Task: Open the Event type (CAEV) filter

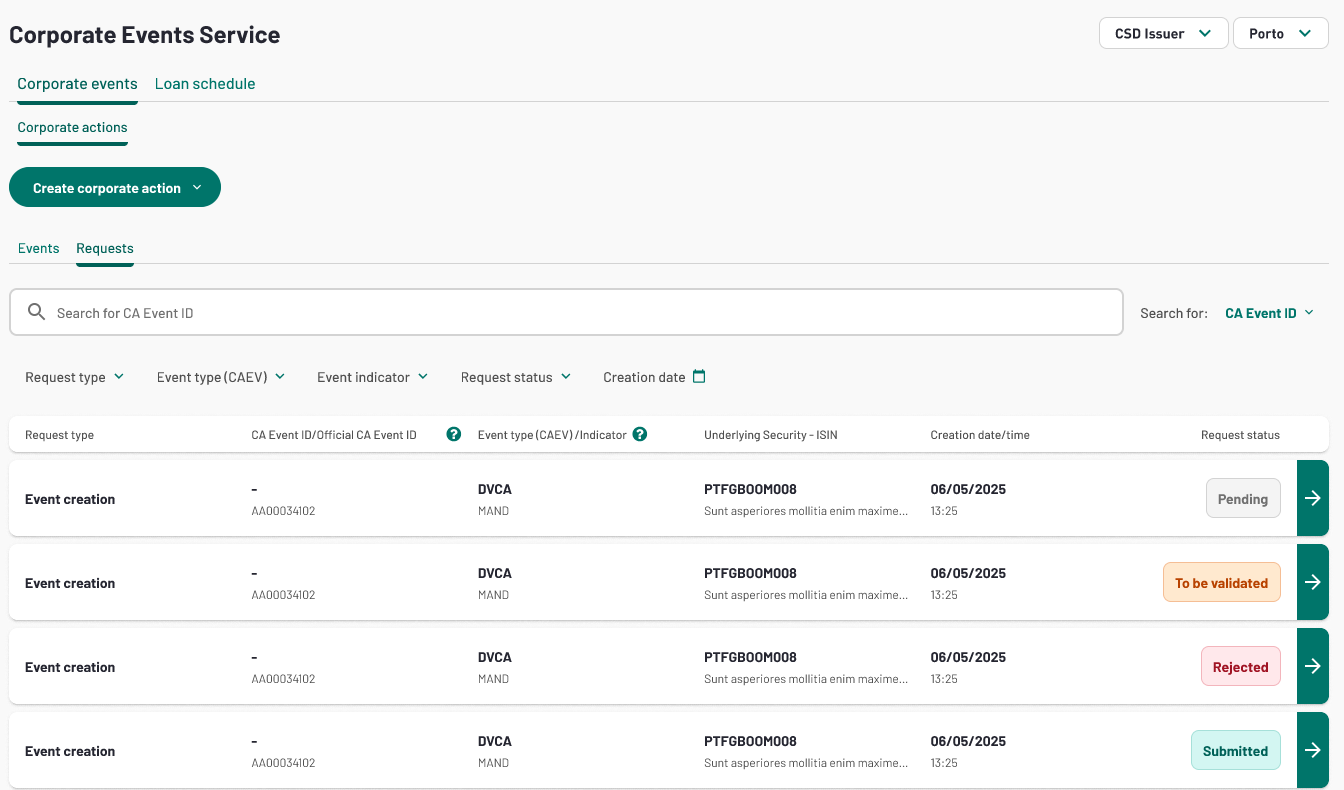Action: 221,377
